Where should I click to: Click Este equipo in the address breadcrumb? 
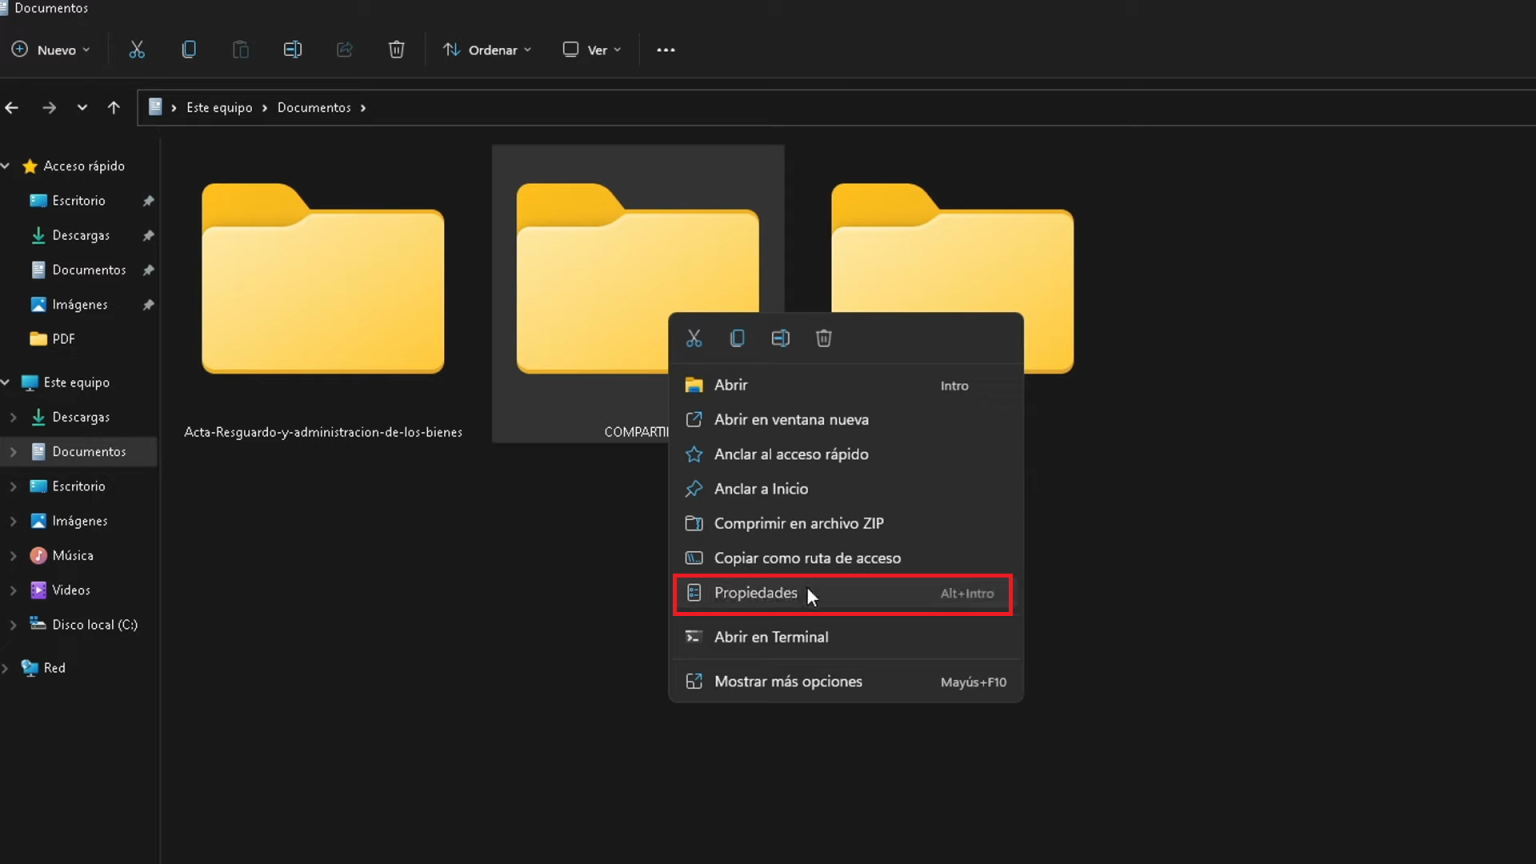click(219, 108)
